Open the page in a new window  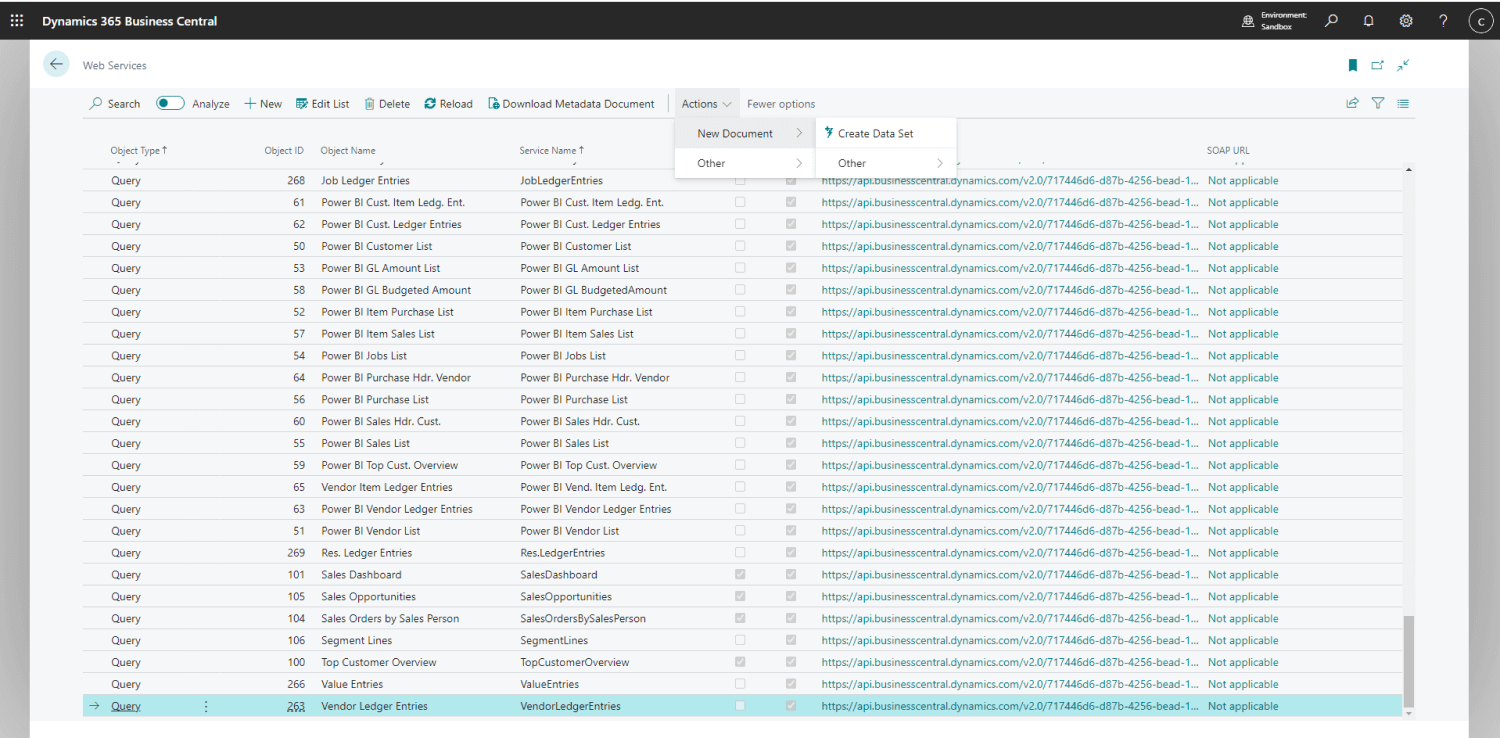coord(1377,65)
